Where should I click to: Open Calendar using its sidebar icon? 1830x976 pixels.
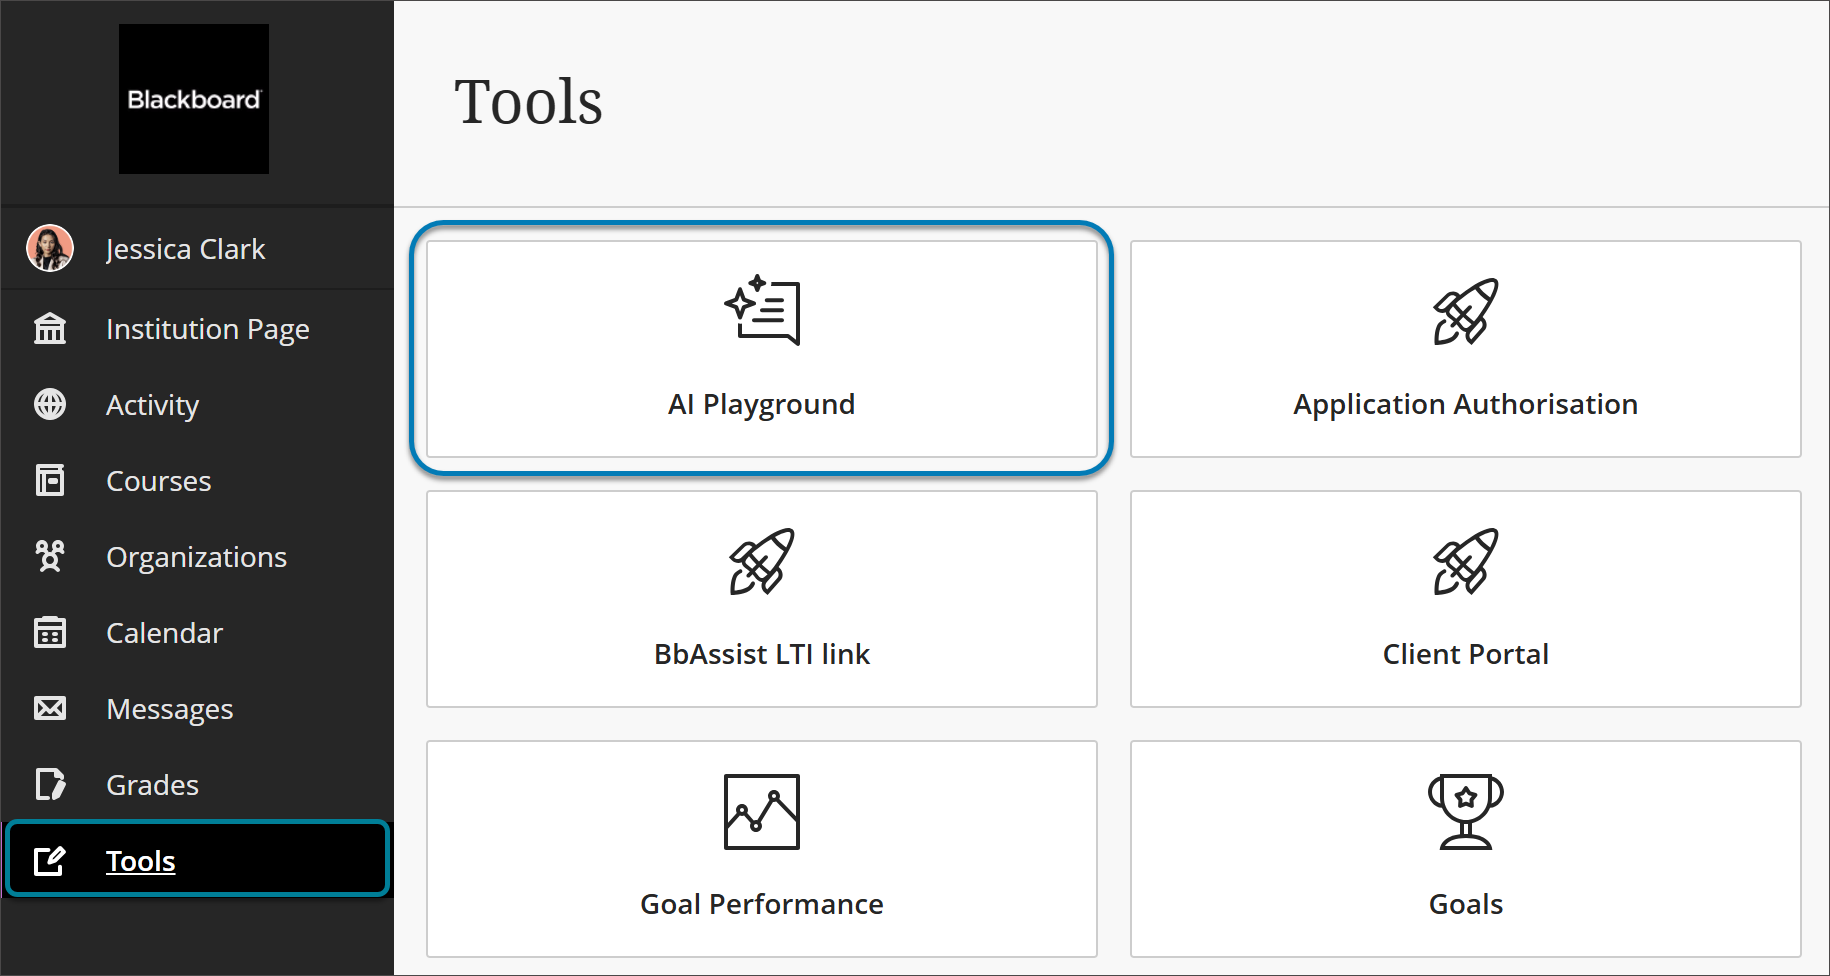50,632
